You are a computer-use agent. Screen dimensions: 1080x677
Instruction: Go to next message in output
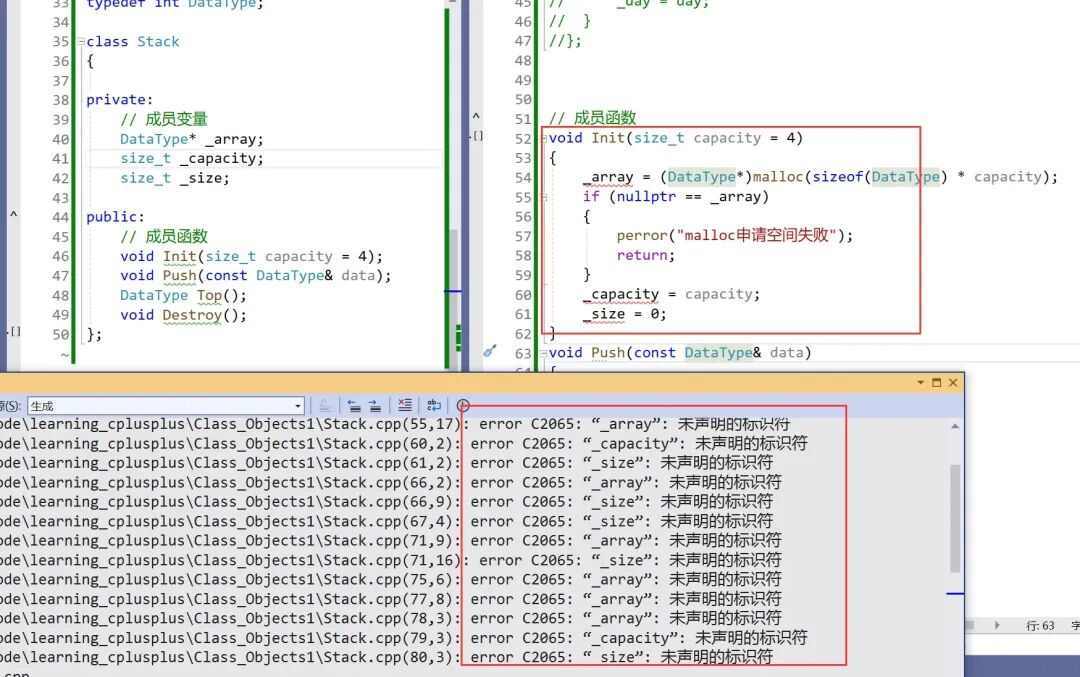click(x=375, y=406)
